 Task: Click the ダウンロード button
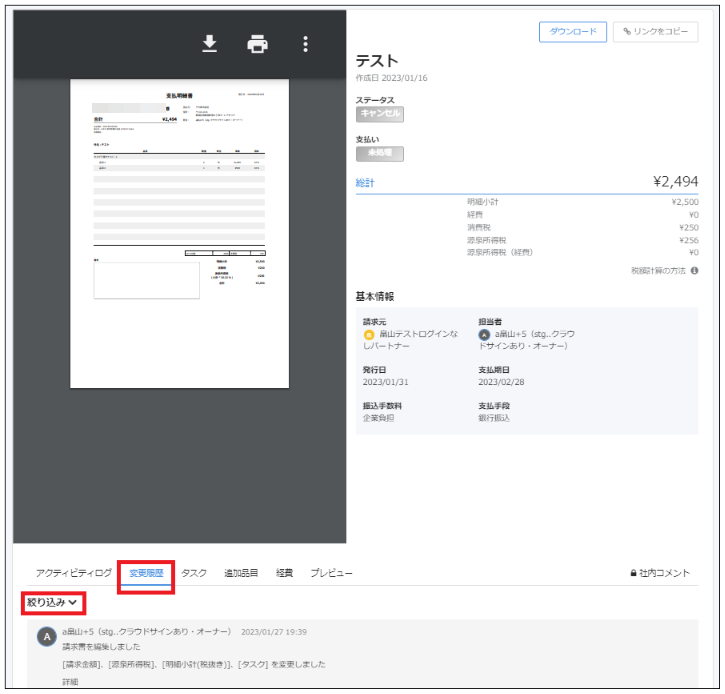click(572, 32)
